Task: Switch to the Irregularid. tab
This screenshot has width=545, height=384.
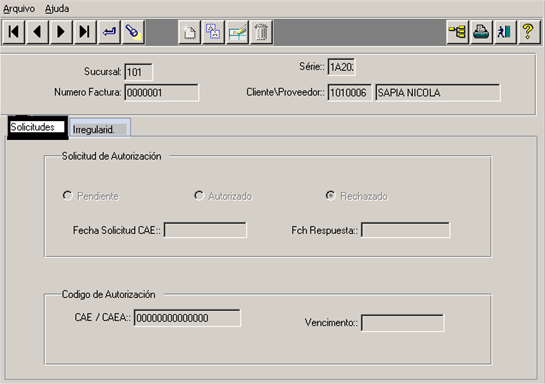Action: pyautogui.click(x=100, y=128)
